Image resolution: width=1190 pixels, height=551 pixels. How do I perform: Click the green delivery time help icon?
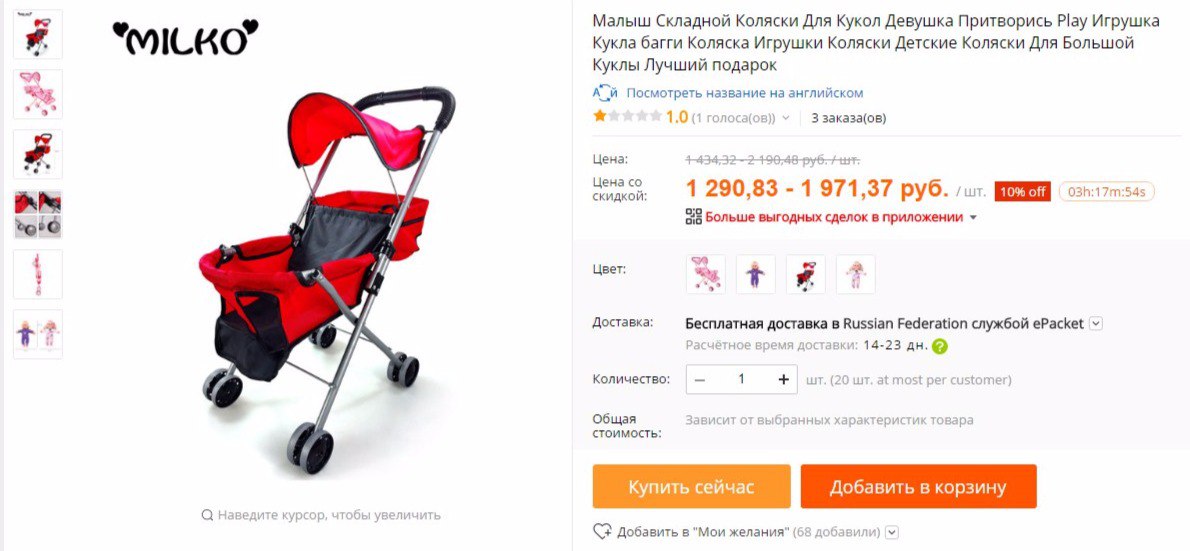pyautogui.click(x=940, y=346)
